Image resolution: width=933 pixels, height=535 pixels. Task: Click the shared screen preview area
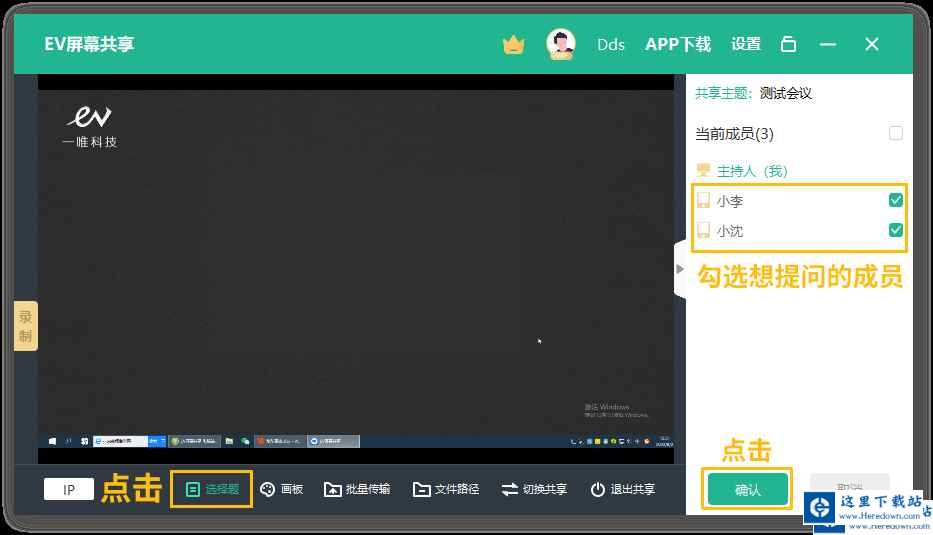pyautogui.click(x=356, y=268)
